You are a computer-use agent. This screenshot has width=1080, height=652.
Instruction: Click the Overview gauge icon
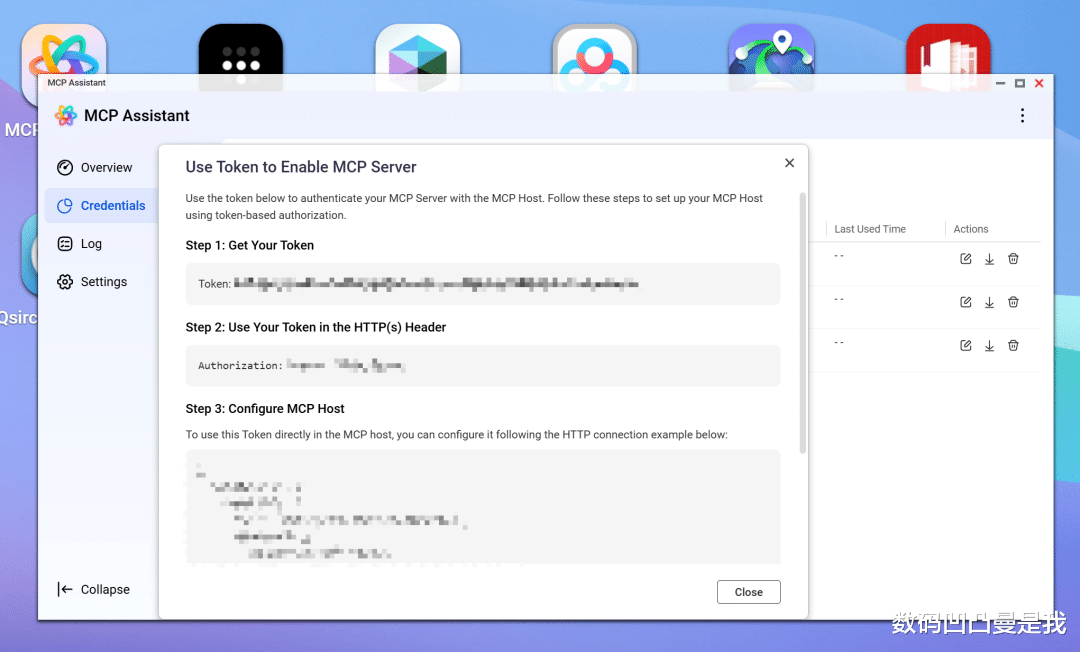(65, 167)
